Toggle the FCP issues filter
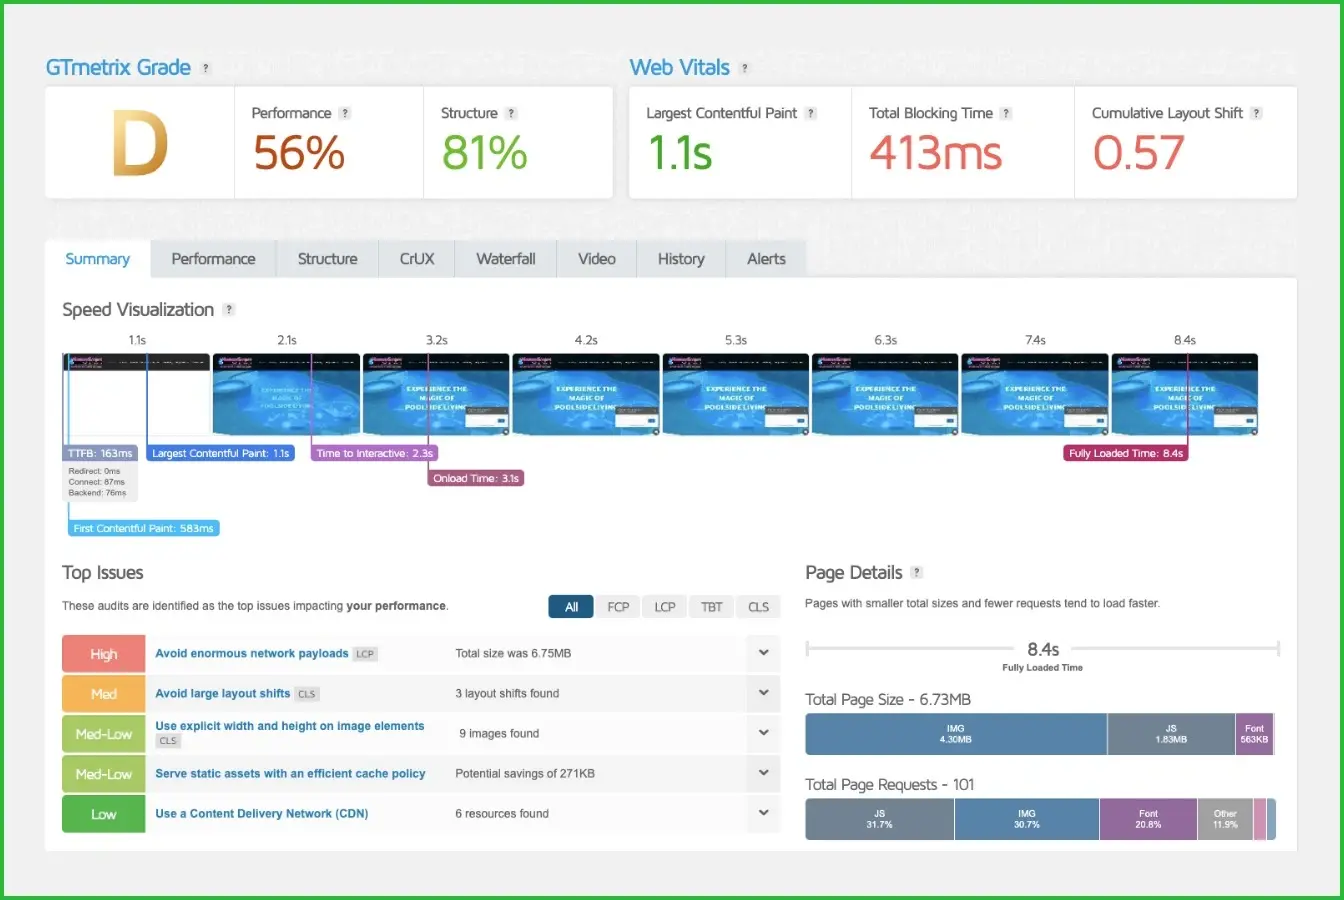The image size is (1344, 900). (618, 606)
